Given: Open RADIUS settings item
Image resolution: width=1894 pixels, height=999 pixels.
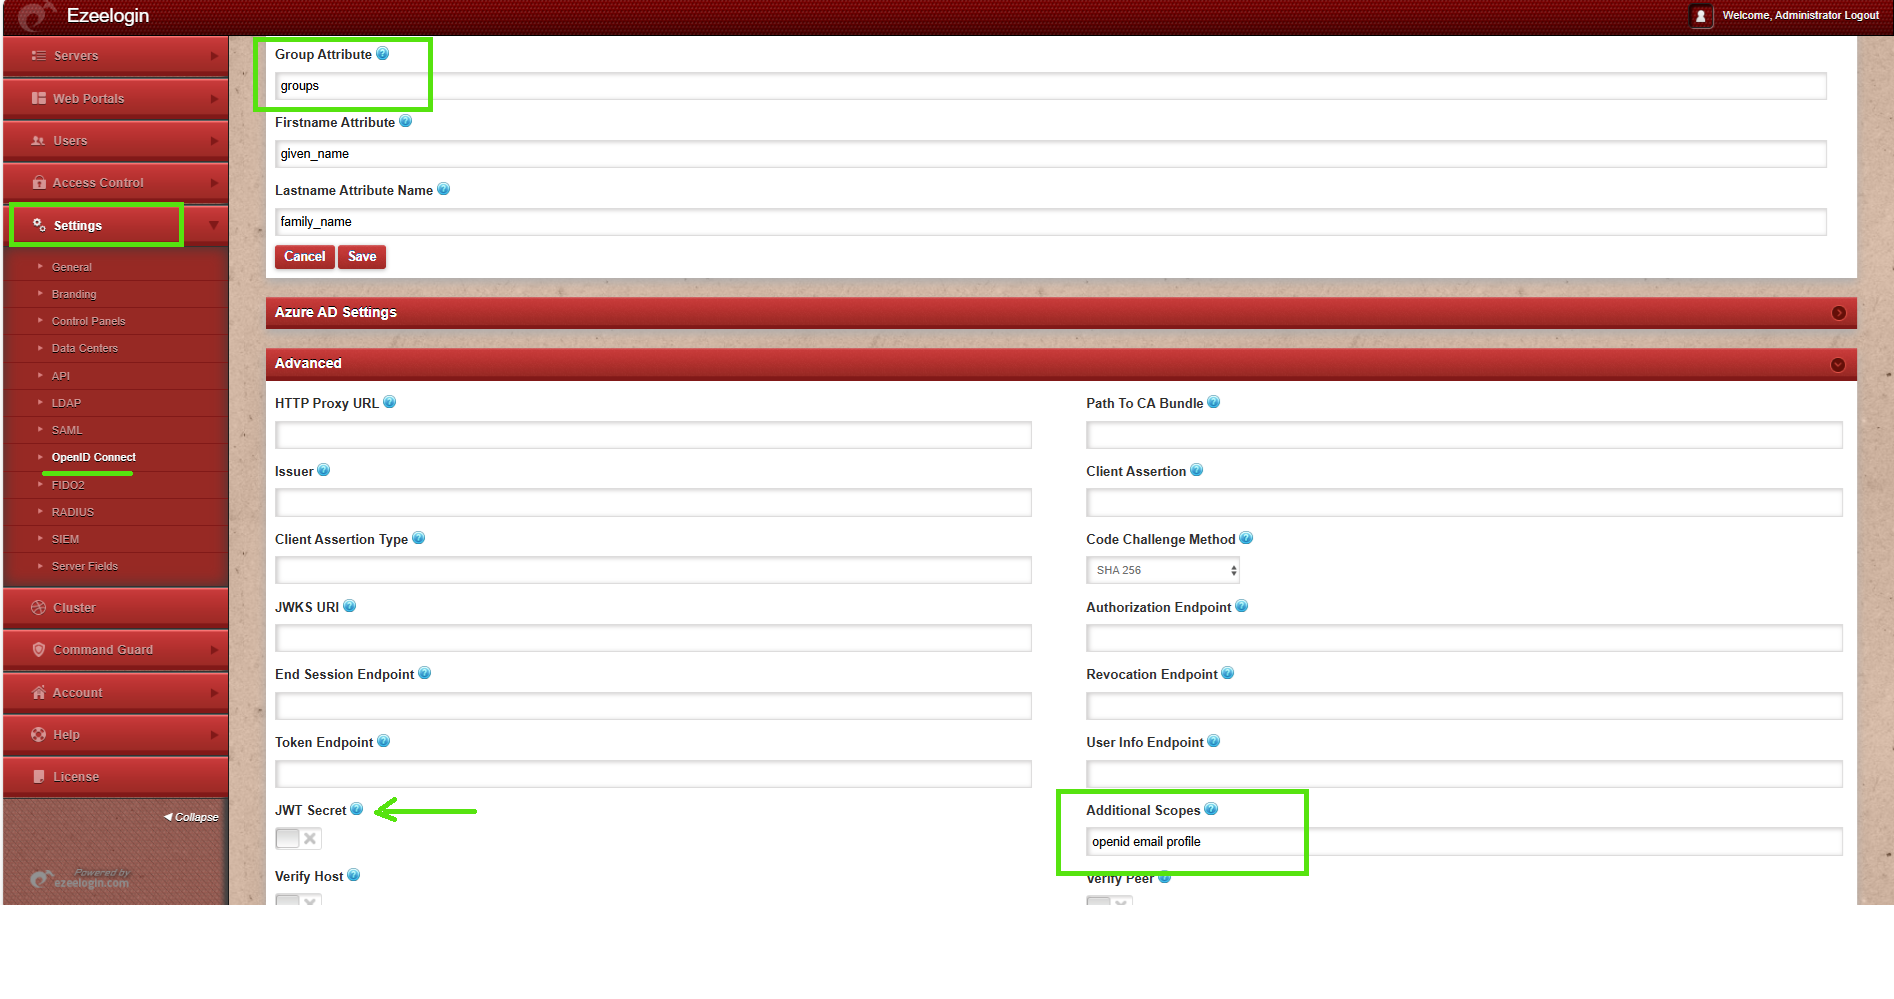Looking at the screenshot, I should point(73,512).
